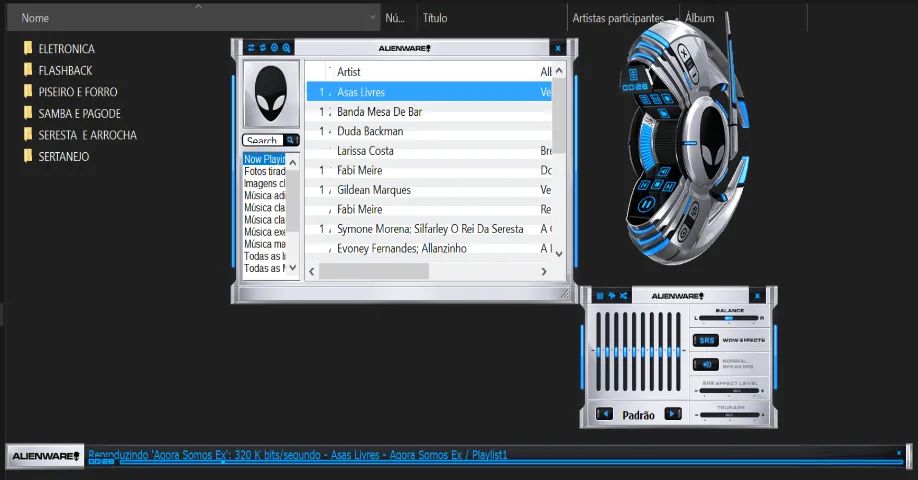Click the next track button on round player
This screenshot has width=918, height=480.
pyautogui.click(x=670, y=186)
